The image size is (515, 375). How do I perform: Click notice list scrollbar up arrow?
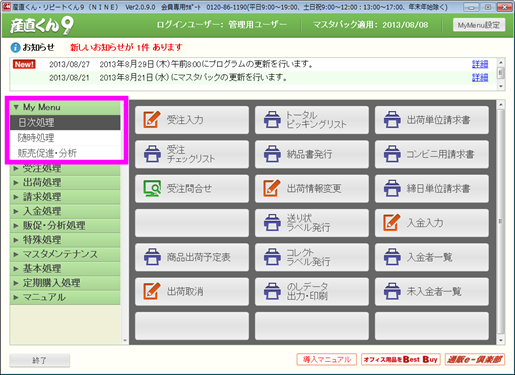[x=501, y=62]
